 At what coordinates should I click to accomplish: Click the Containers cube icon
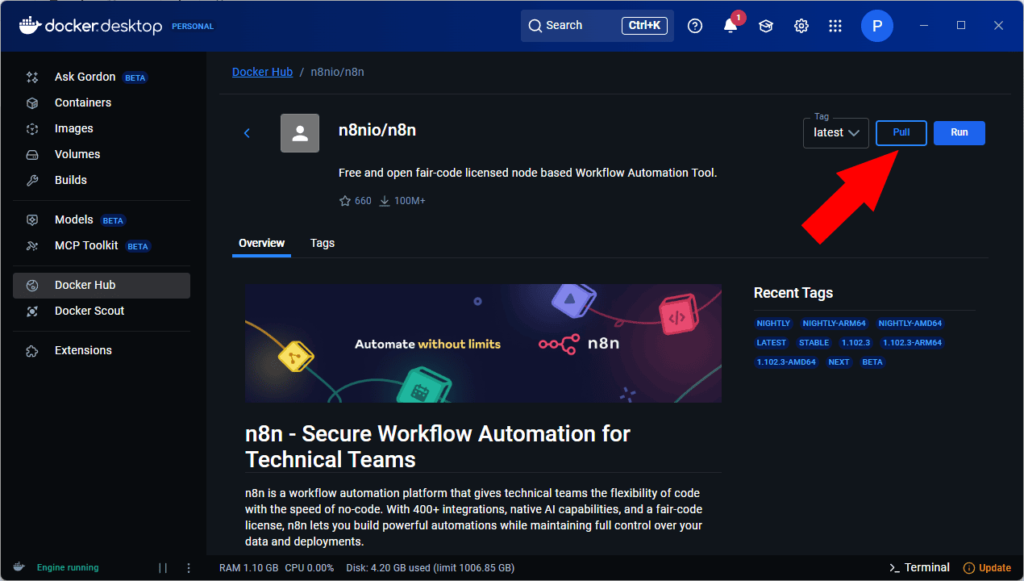pyautogui.click(x=32, y=103)
